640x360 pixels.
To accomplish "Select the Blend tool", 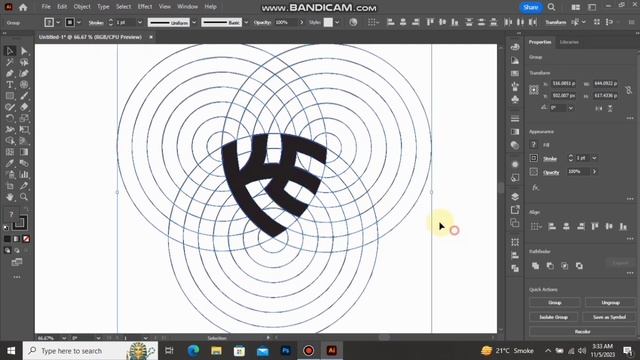I will [x=24, y=163].
